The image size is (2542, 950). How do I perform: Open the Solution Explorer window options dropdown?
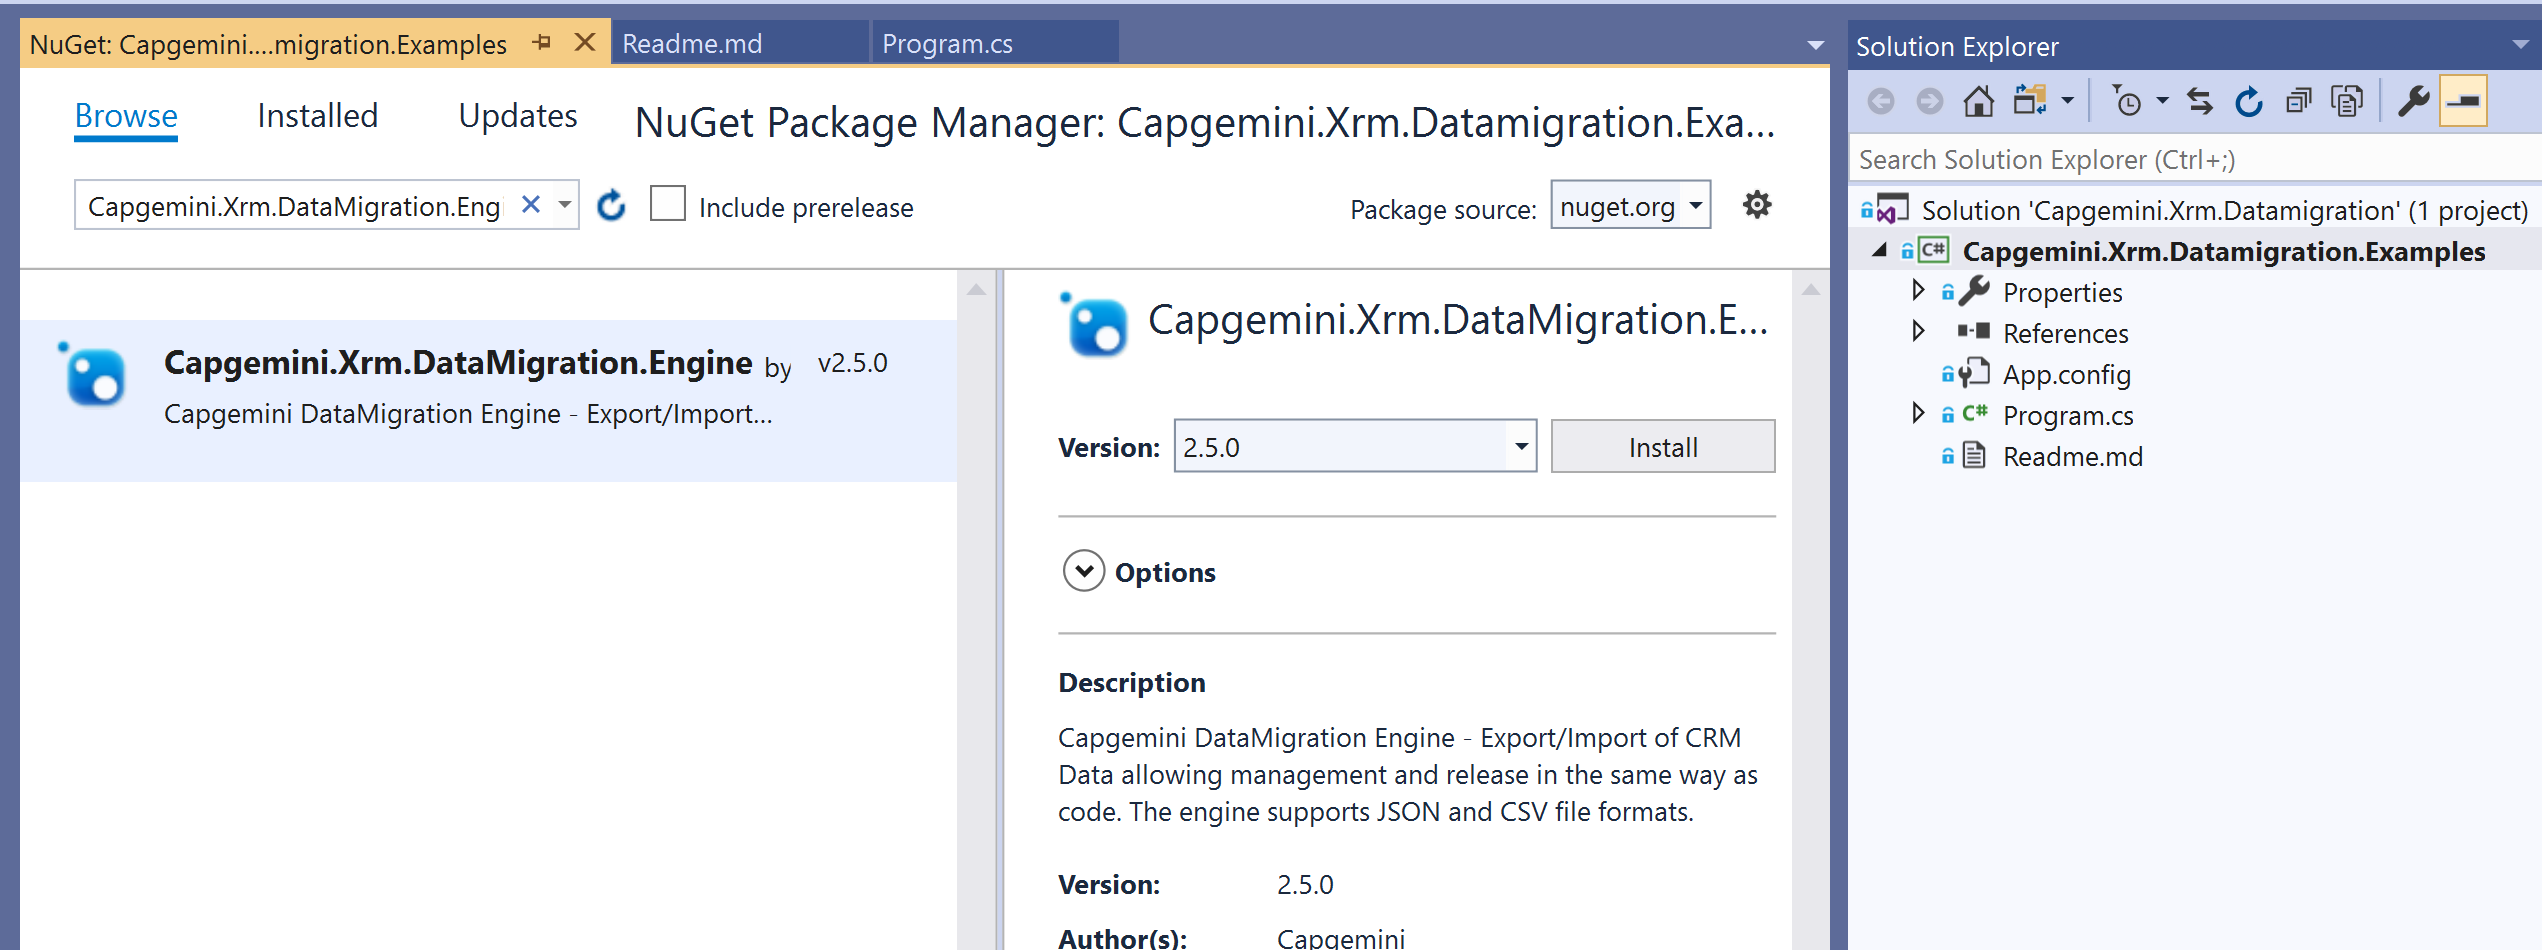click(2520, 45)
